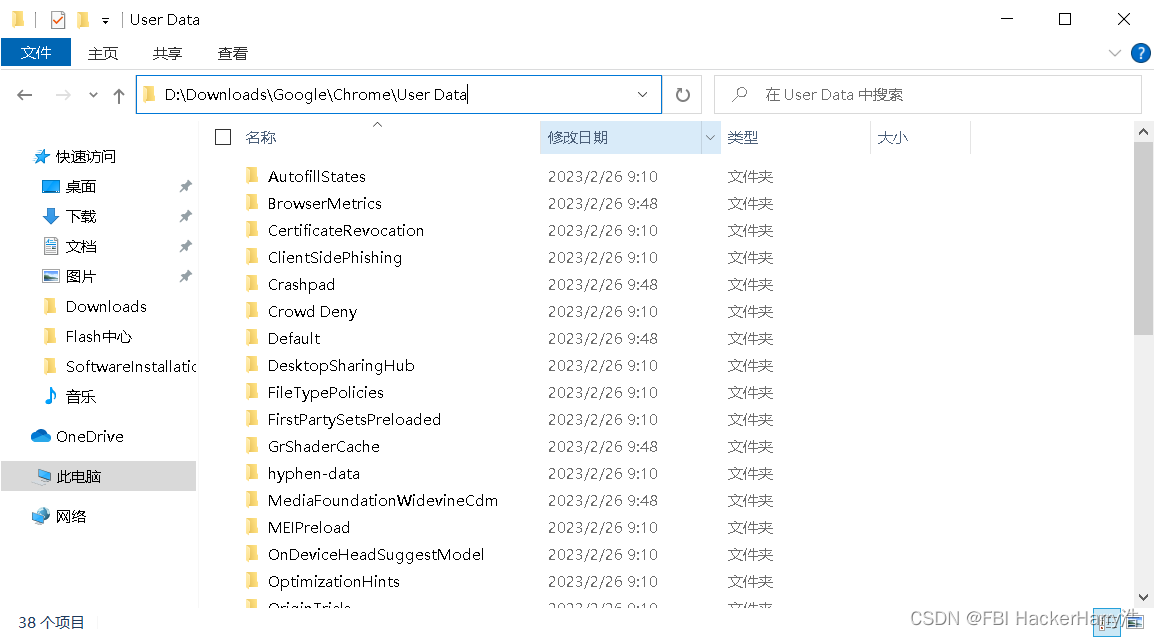Click the New Folder icon in title bar
Image resolution: width=1155 pixels, height=638 pixels.
[83, 20]
